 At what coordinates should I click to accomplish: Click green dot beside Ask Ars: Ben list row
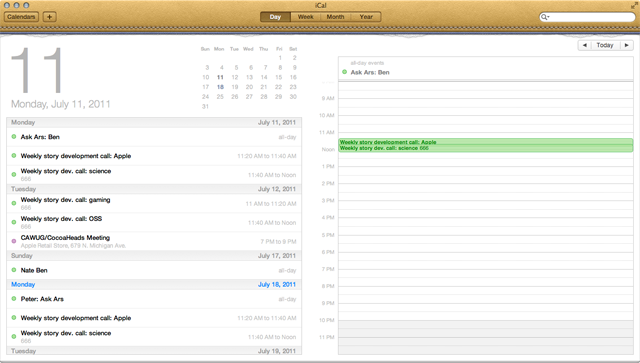(x=13, y=137)
